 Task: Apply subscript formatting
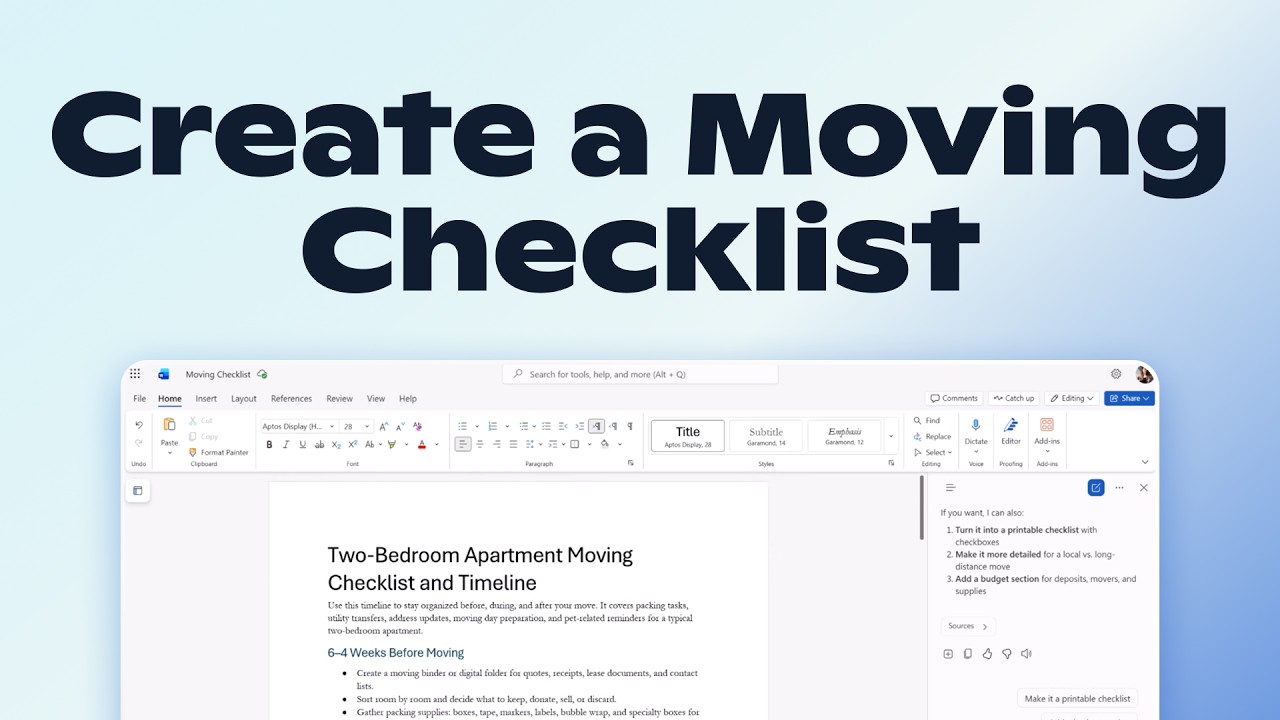tap(336, 445)
